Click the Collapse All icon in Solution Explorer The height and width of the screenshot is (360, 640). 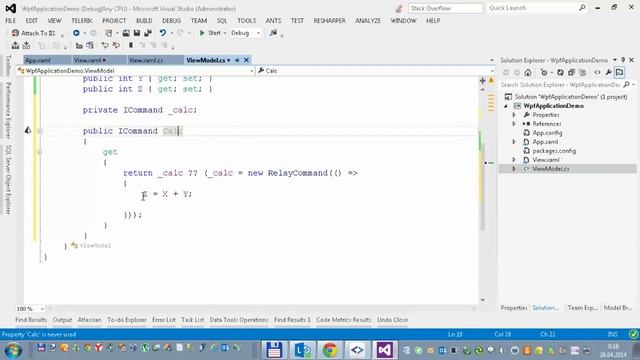[x=571, y=73]
